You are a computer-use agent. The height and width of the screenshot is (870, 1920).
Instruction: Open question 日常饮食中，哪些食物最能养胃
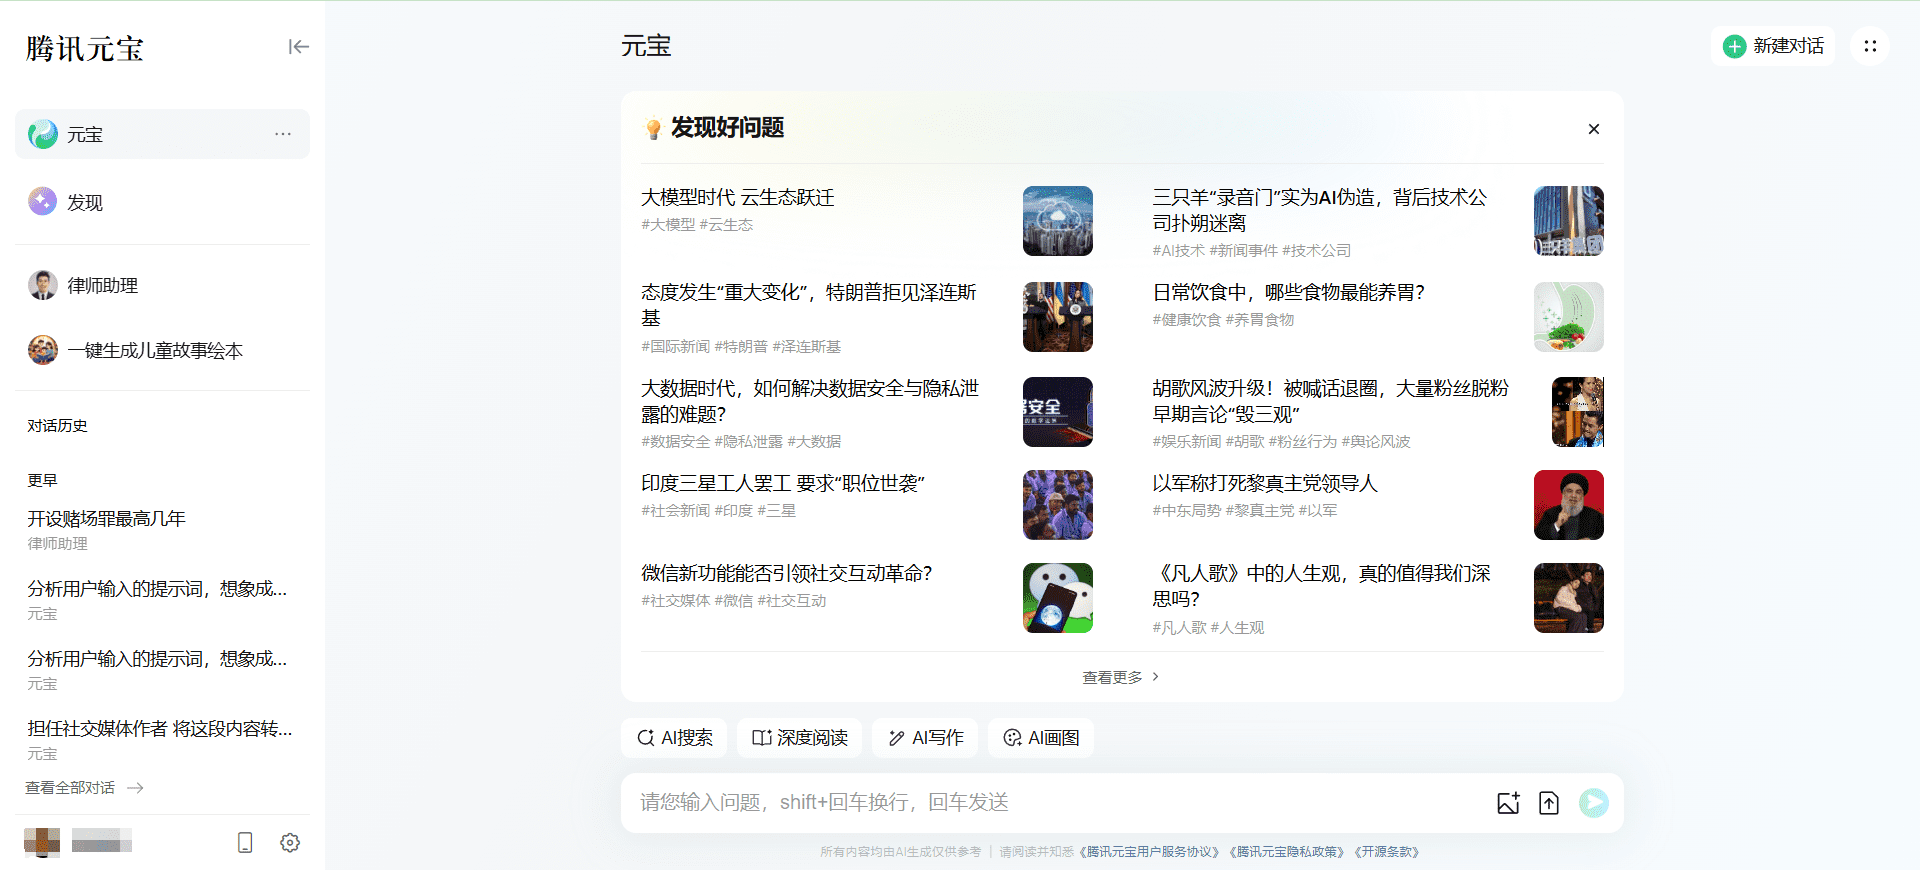click(x=1289, y=292)
